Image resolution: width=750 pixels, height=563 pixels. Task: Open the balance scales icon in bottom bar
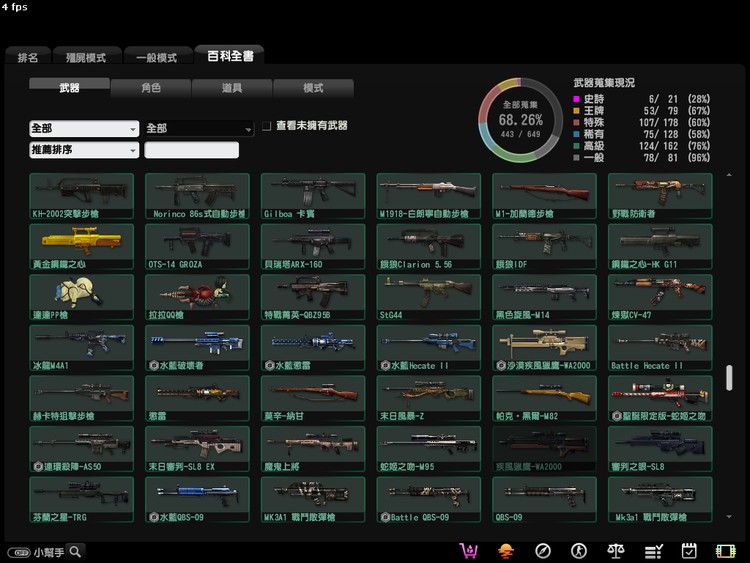tap(616, 551)
